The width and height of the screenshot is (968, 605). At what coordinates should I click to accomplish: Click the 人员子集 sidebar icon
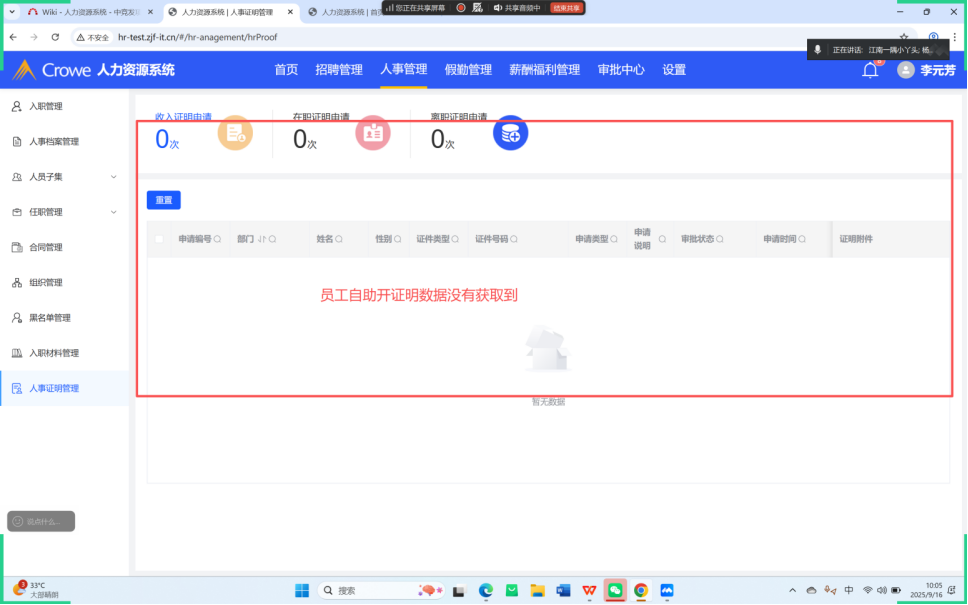coord(17,177)
